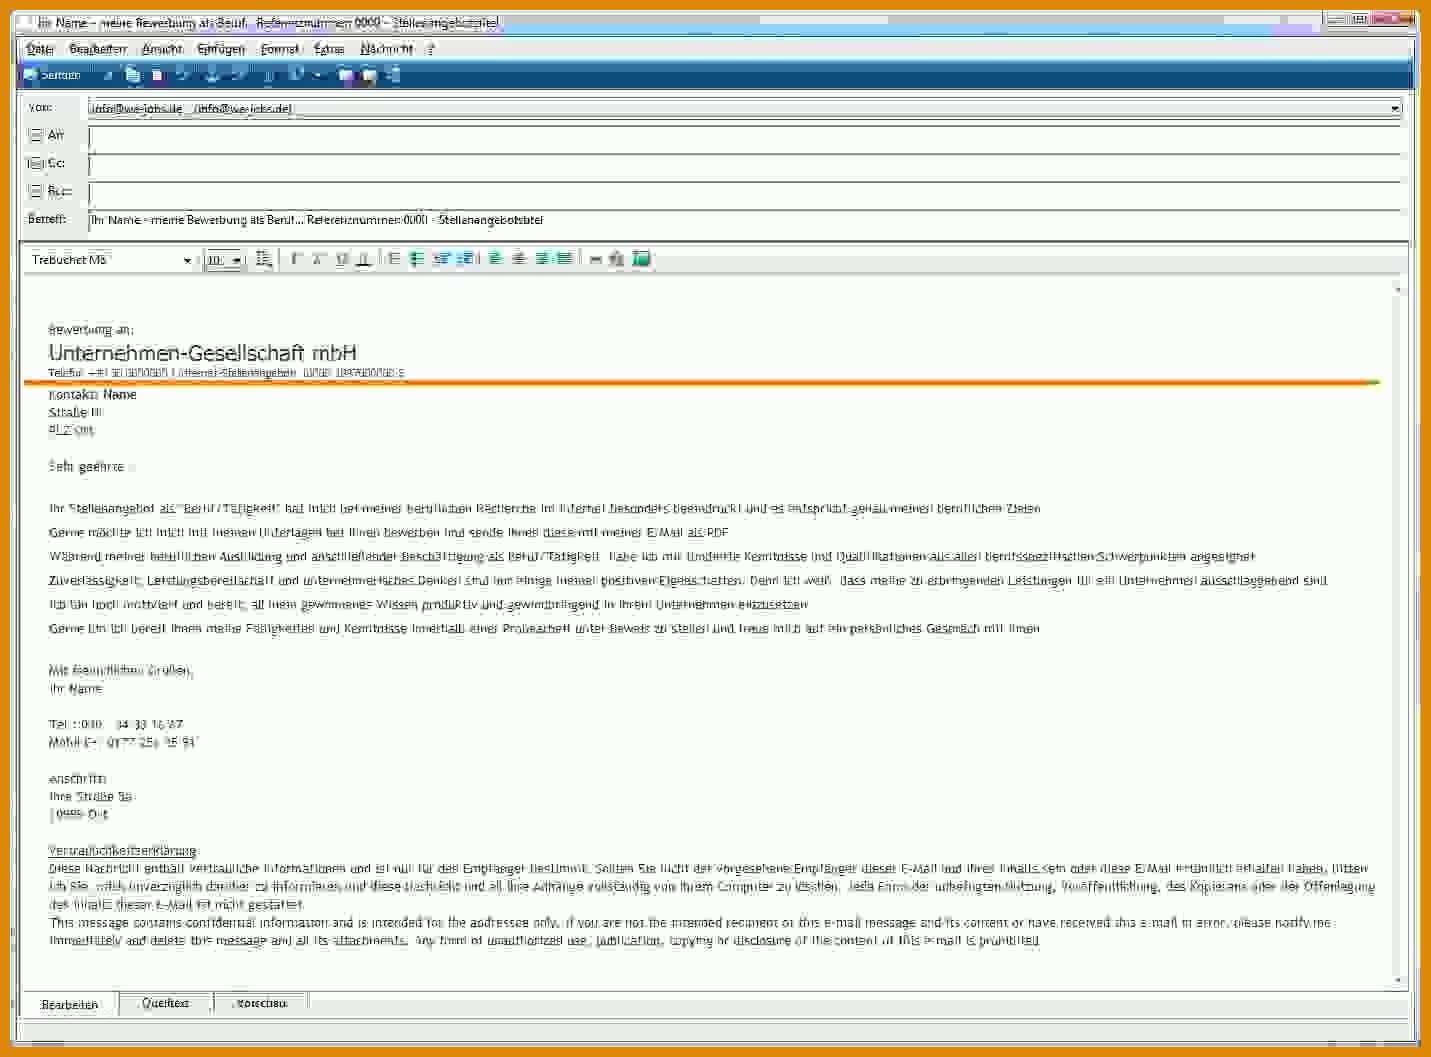Click the Senden toolbar button
This screenshot has width=1431, height=1057.
[x=53, y=75]
